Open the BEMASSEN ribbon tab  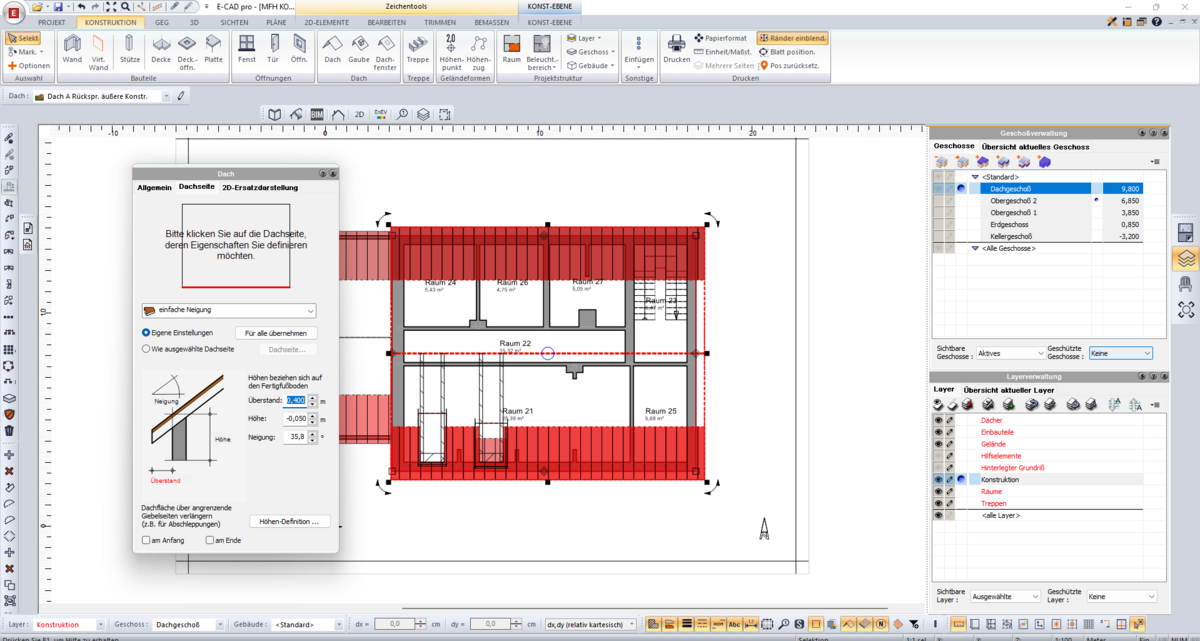(491, 21)
